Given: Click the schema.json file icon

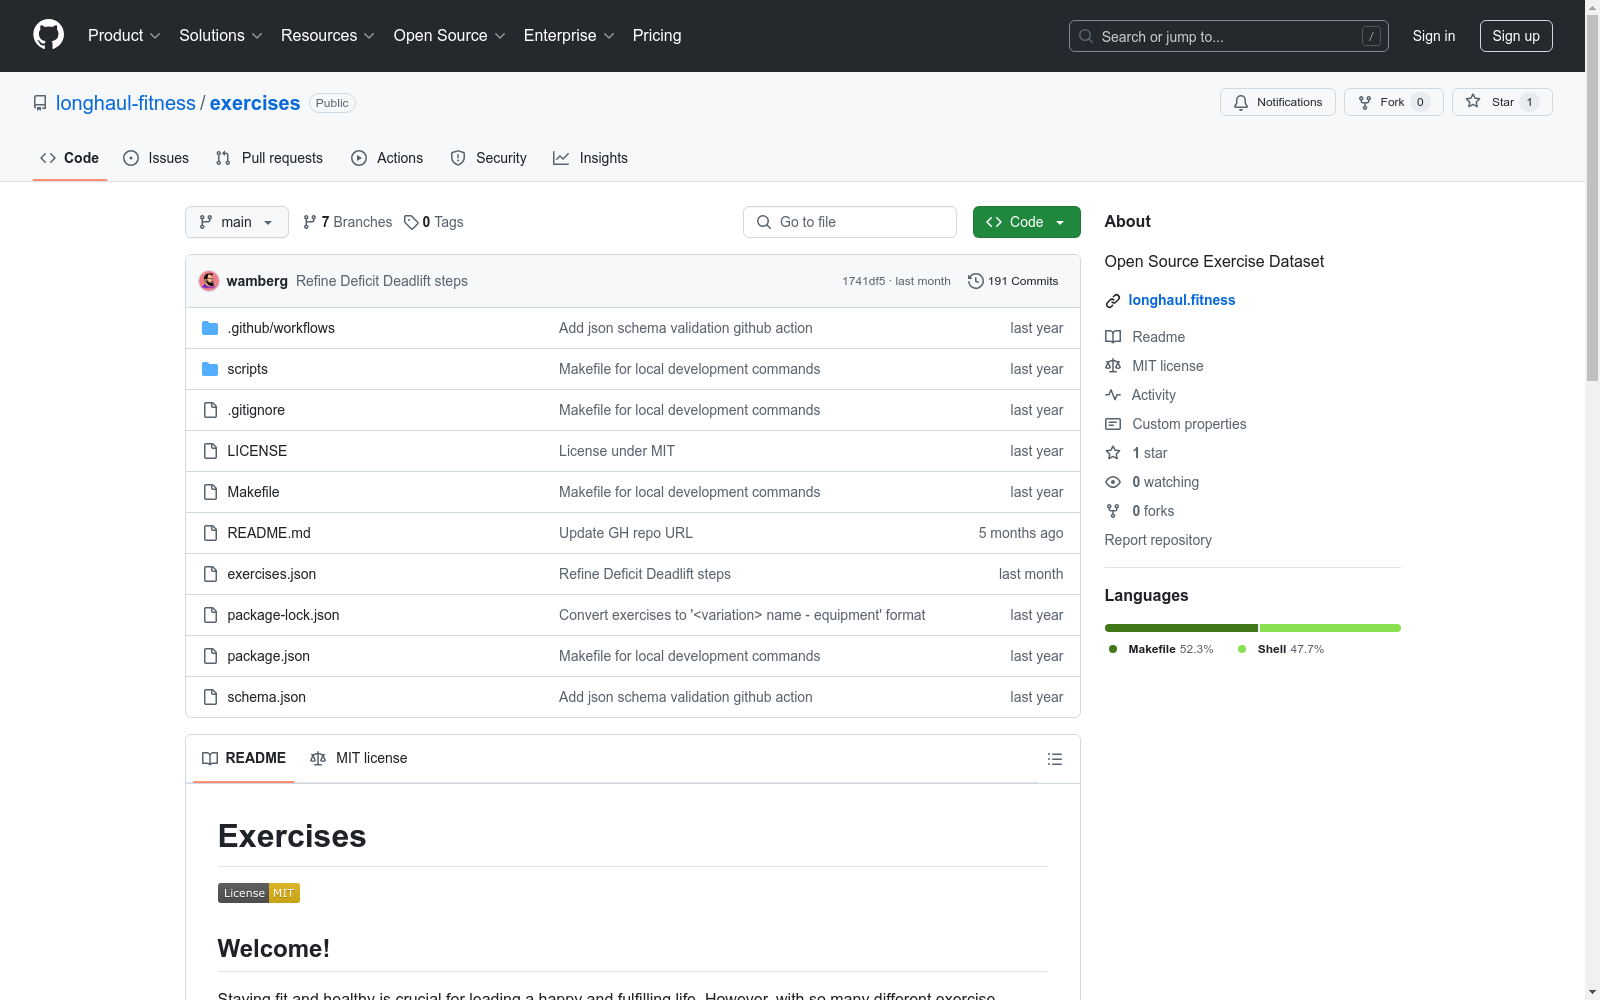Looking at the screenshot, I should click(x=210, y=697).
